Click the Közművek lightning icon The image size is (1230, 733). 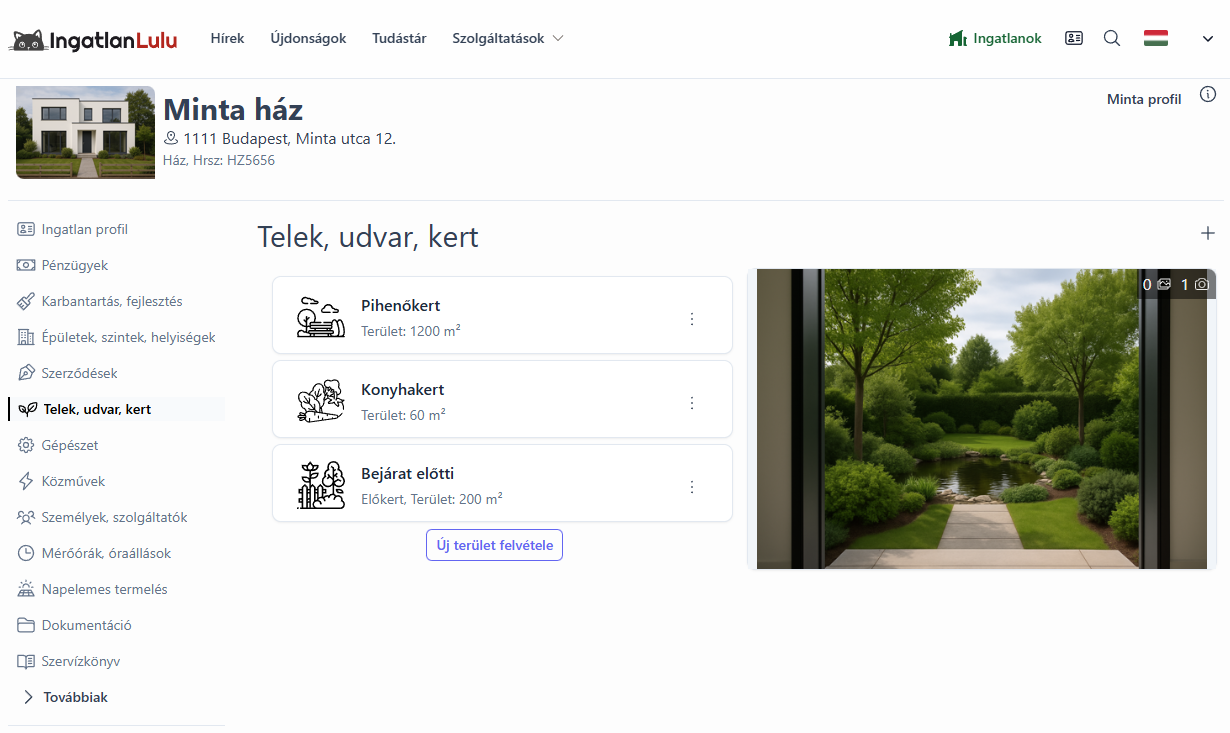click(x=26, y=481)
